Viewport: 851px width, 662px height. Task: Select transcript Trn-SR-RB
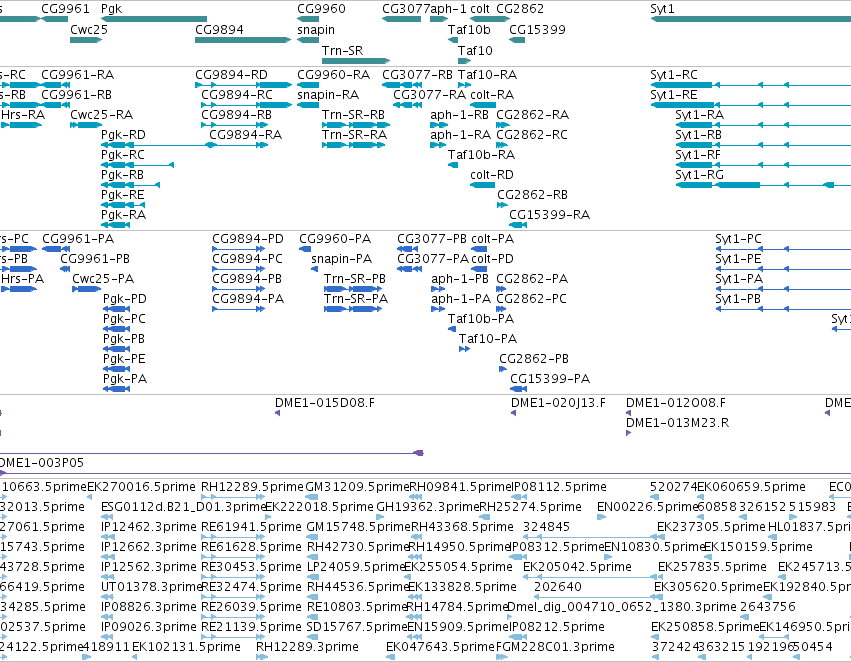(353, 115)
